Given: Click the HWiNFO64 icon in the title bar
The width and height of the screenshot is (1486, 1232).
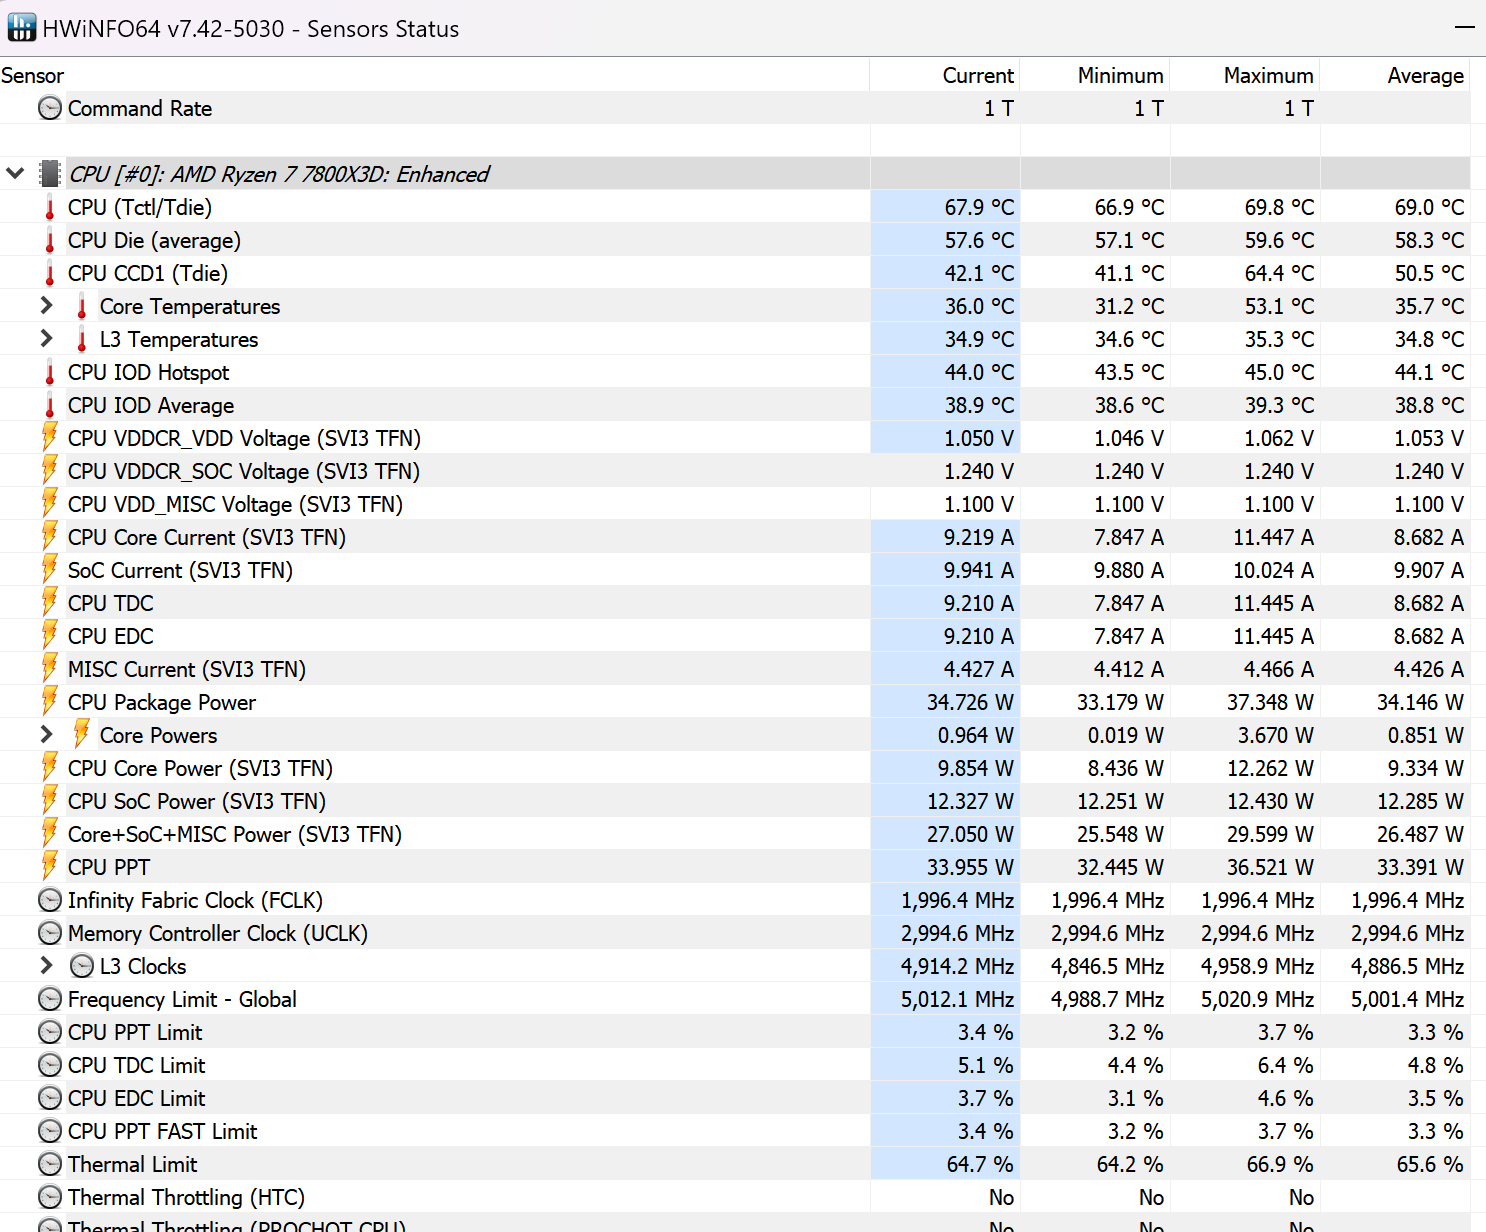Looking at the screenshot, I should 21,27.
